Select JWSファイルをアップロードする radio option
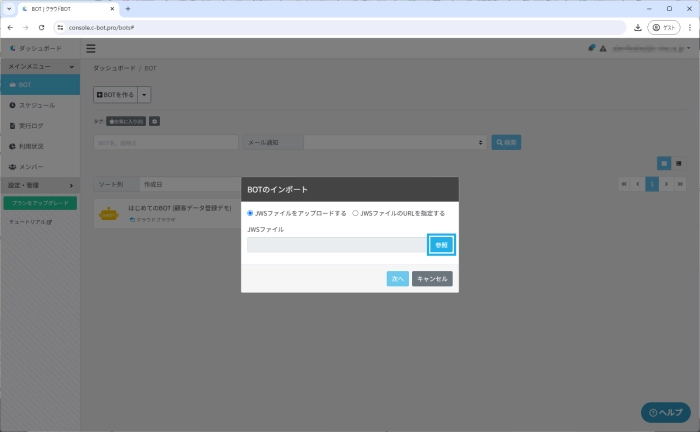The height and width of the screenshot is (432, 700). pos(250,213)
